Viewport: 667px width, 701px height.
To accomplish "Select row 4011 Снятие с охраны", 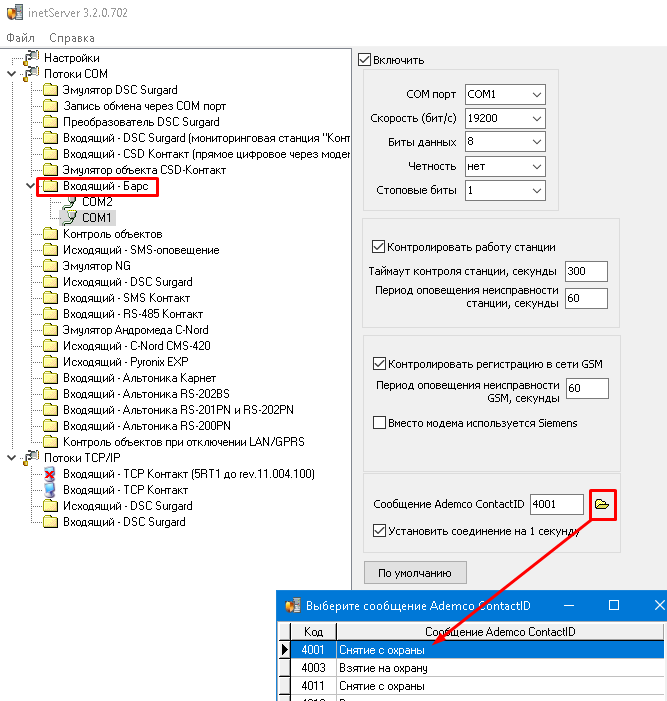I will 477,686.
